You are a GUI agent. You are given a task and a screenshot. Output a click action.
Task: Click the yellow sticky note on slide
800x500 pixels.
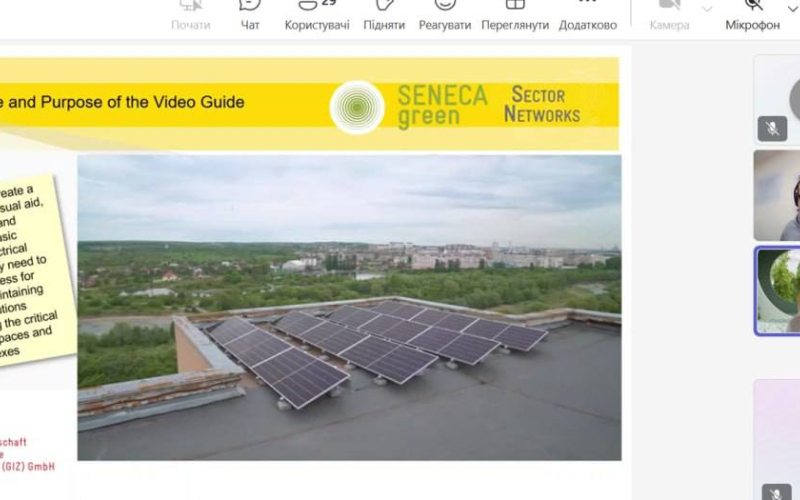(32, 270)
